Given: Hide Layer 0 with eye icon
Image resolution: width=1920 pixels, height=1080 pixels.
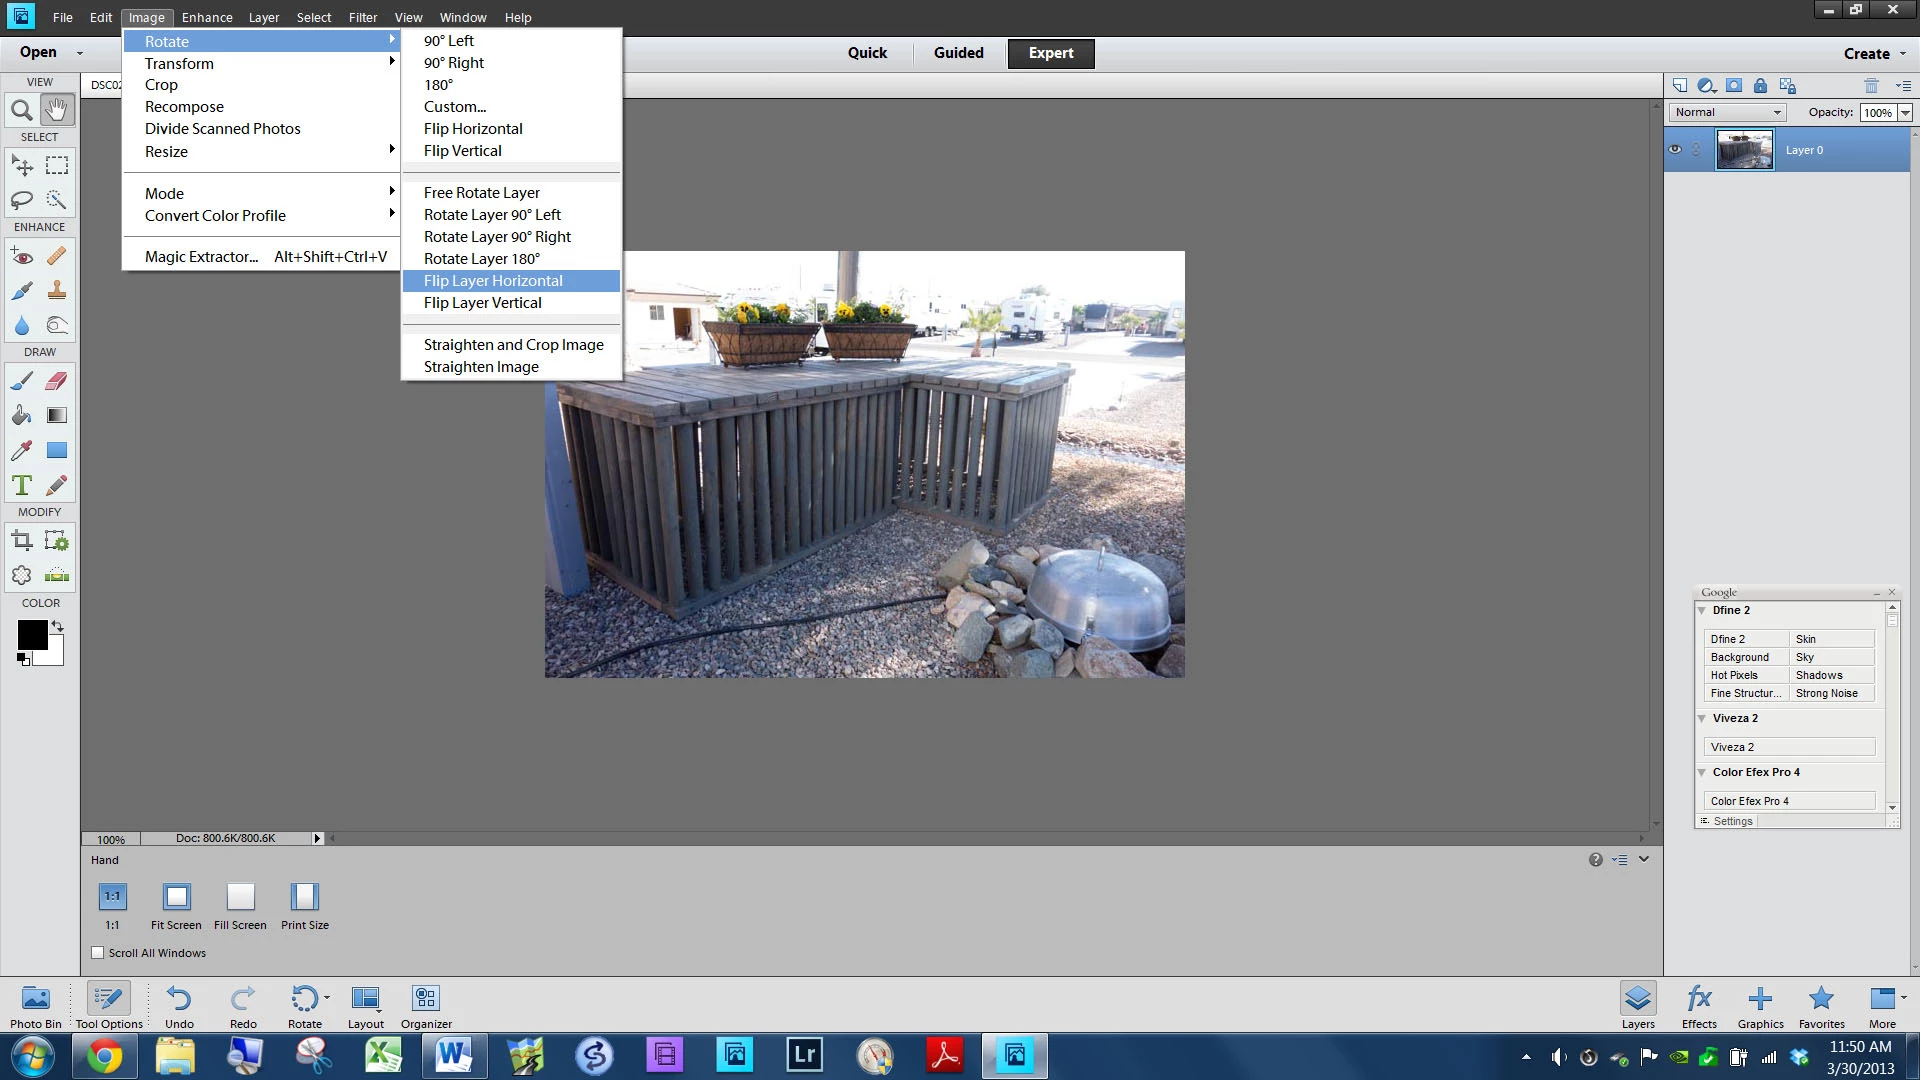Looking at the screenshot, I should click(1675, 150).
